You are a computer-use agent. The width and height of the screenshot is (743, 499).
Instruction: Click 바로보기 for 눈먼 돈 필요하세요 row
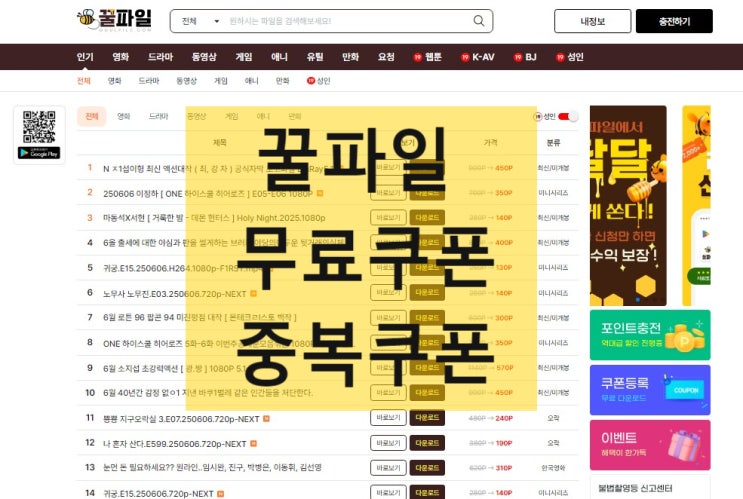point(388,468)
